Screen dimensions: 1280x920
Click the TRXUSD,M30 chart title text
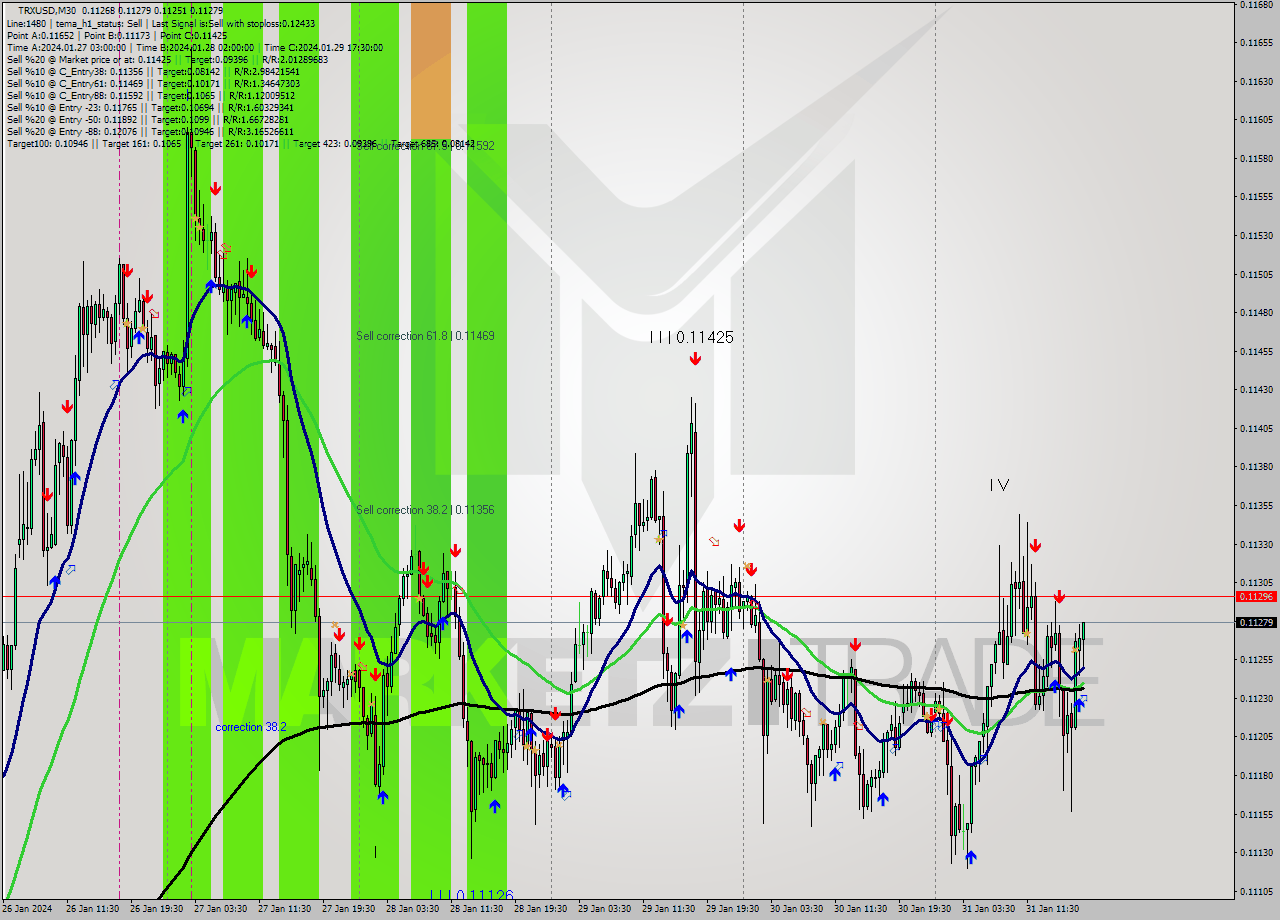46,11
